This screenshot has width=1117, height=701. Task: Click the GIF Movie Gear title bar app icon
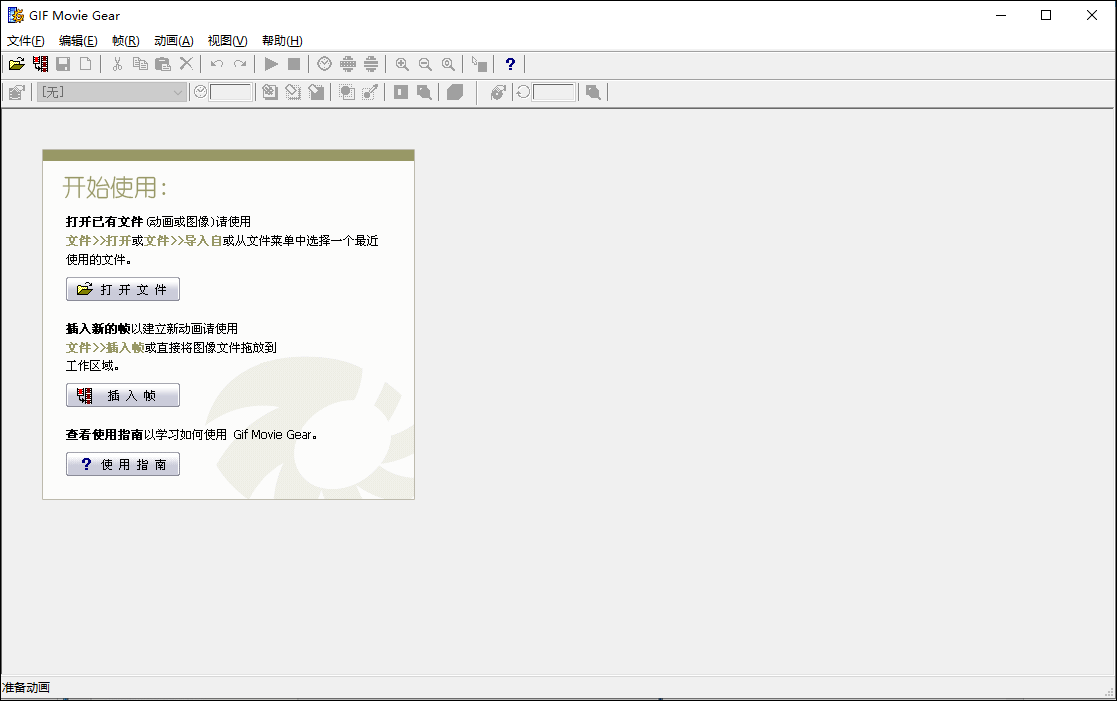pyautogui.click(x=16, y=15)
